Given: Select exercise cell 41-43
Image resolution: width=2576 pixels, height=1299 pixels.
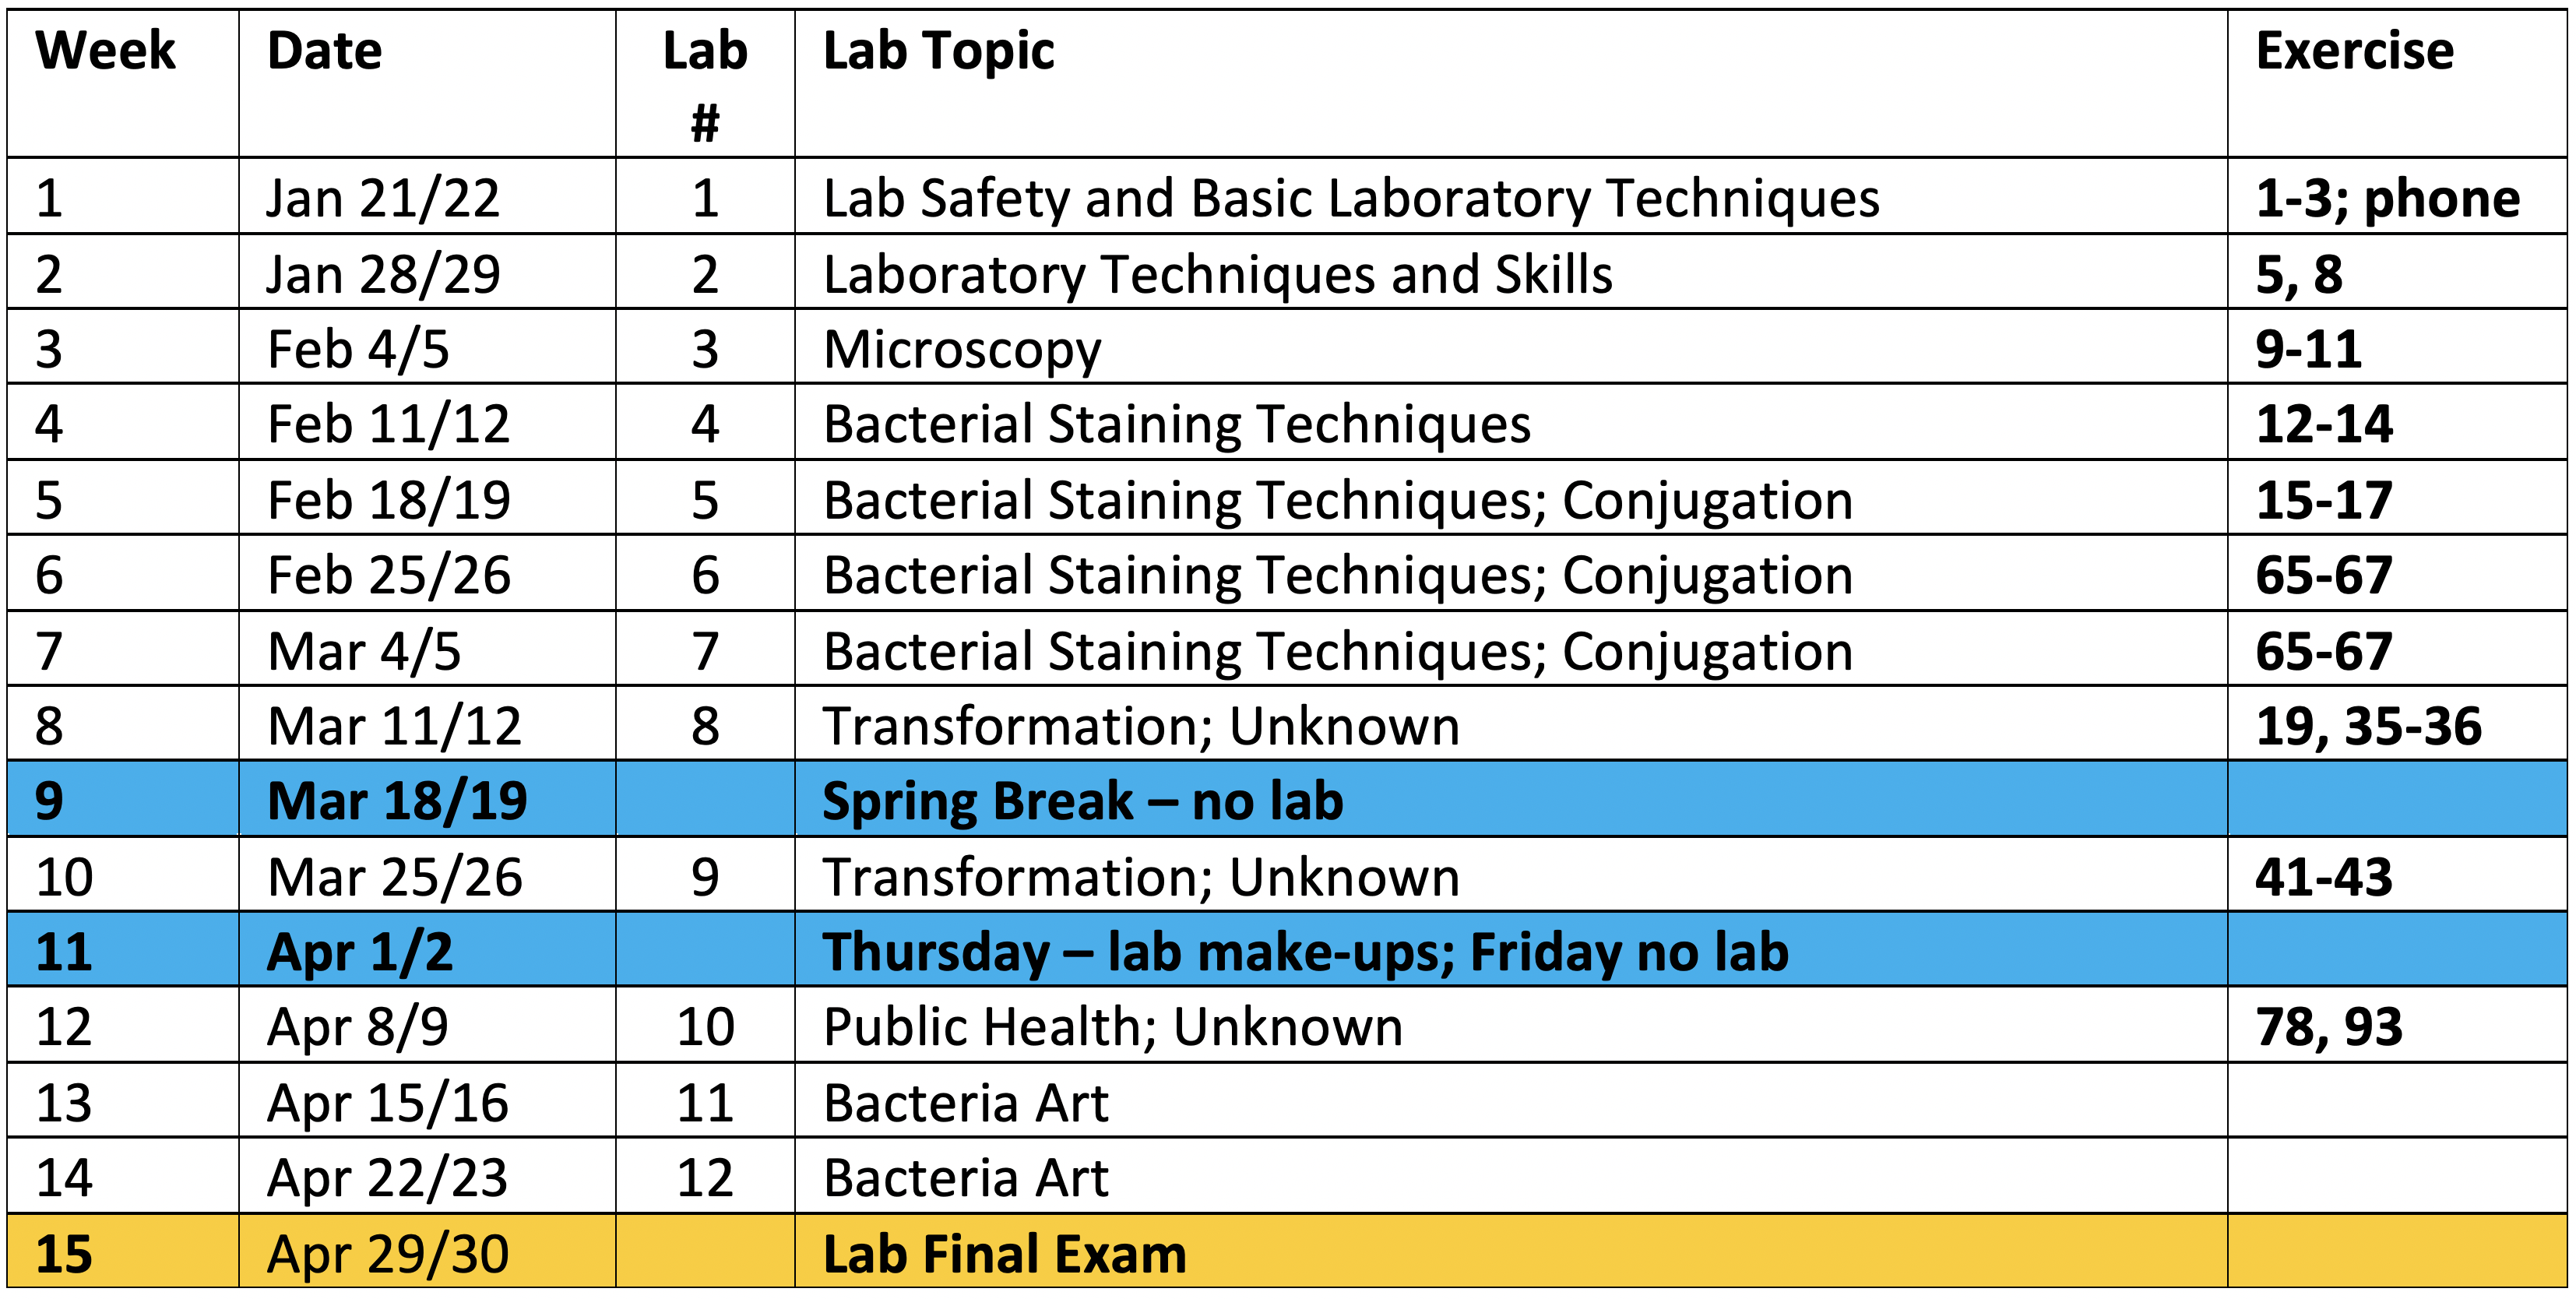Looking at the screenshot, I should (x=2397, y=875).
